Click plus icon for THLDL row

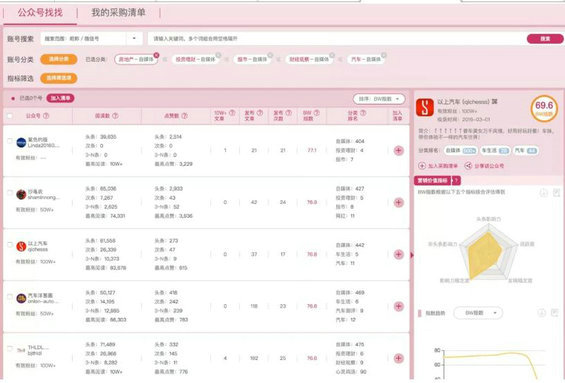[398, 358]
